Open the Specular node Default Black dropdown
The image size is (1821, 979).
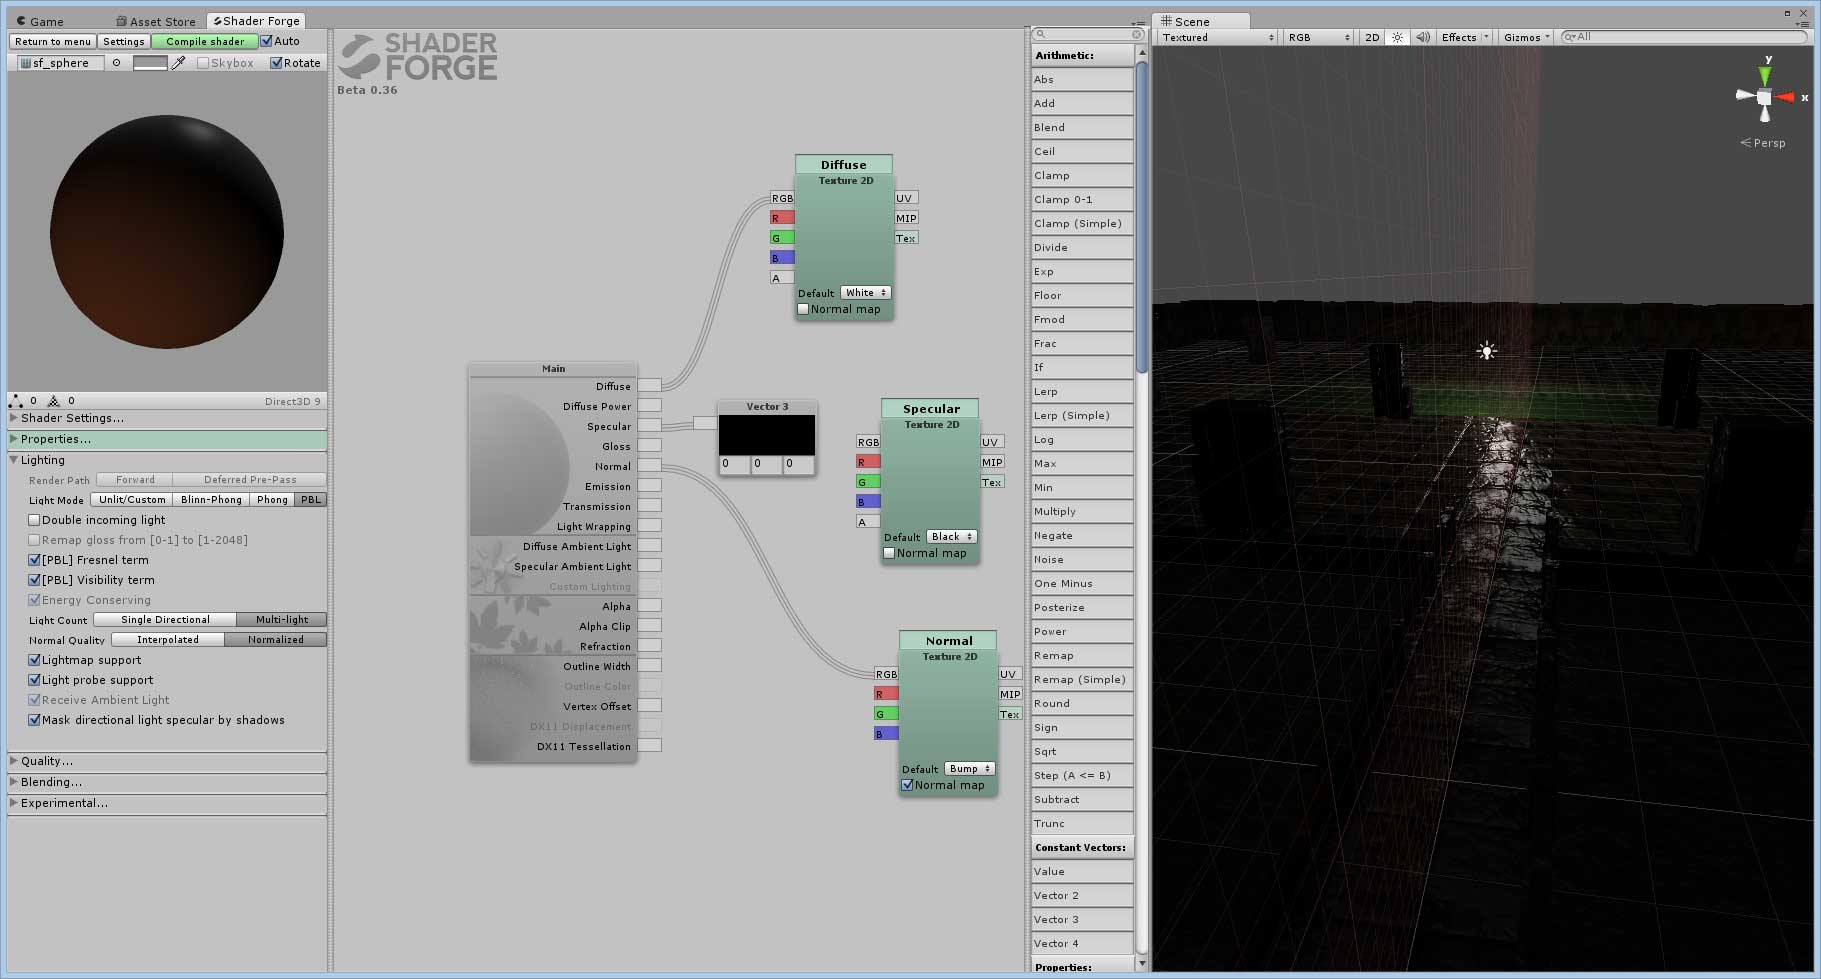pos(952,537)
